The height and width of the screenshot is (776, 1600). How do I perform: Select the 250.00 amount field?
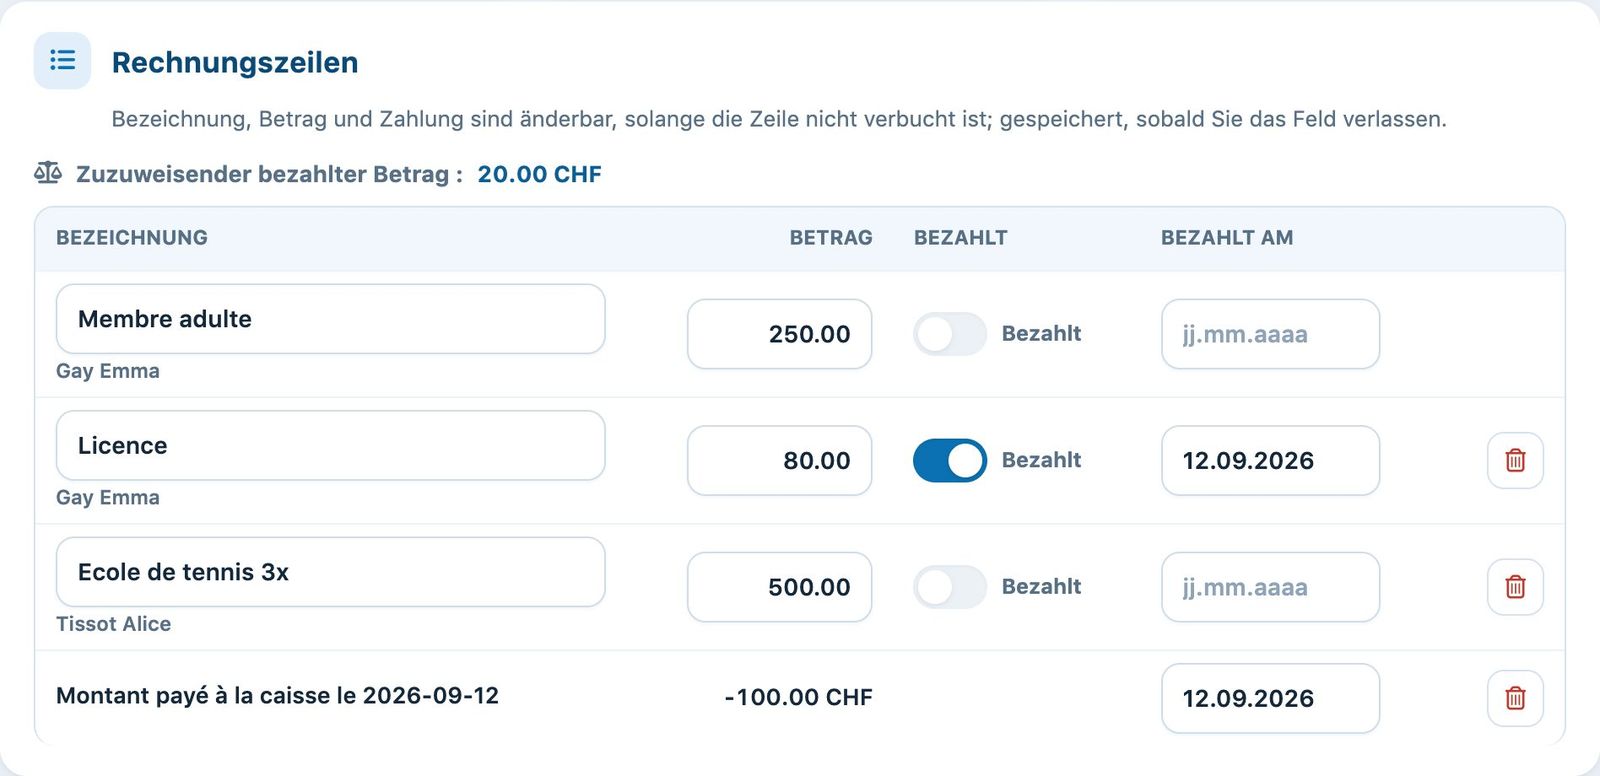click(x=780, y=334)
